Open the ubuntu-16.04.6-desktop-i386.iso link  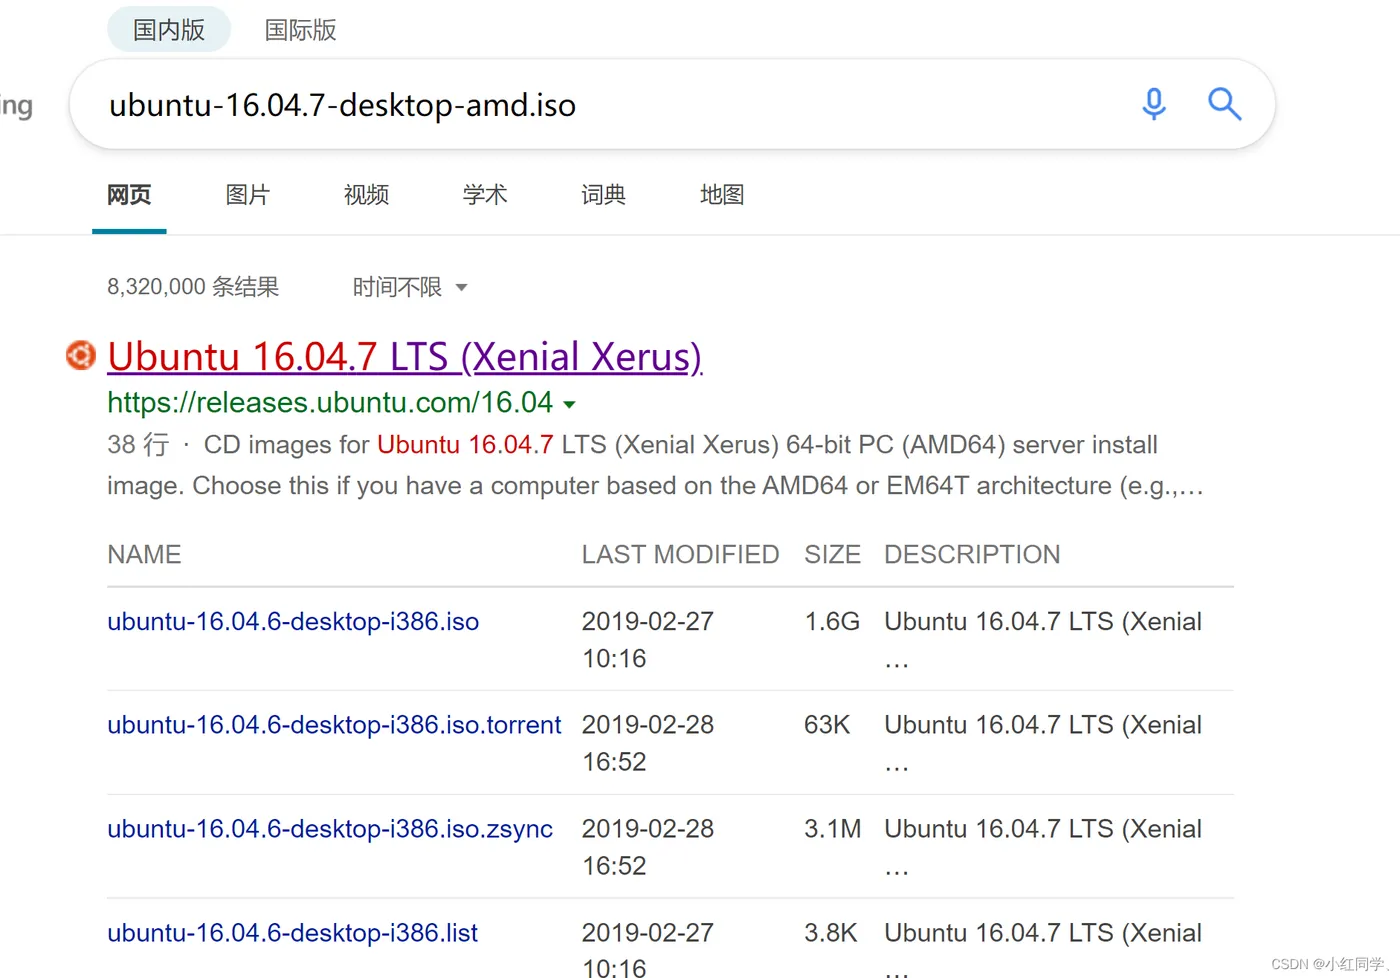click(293, 621)
